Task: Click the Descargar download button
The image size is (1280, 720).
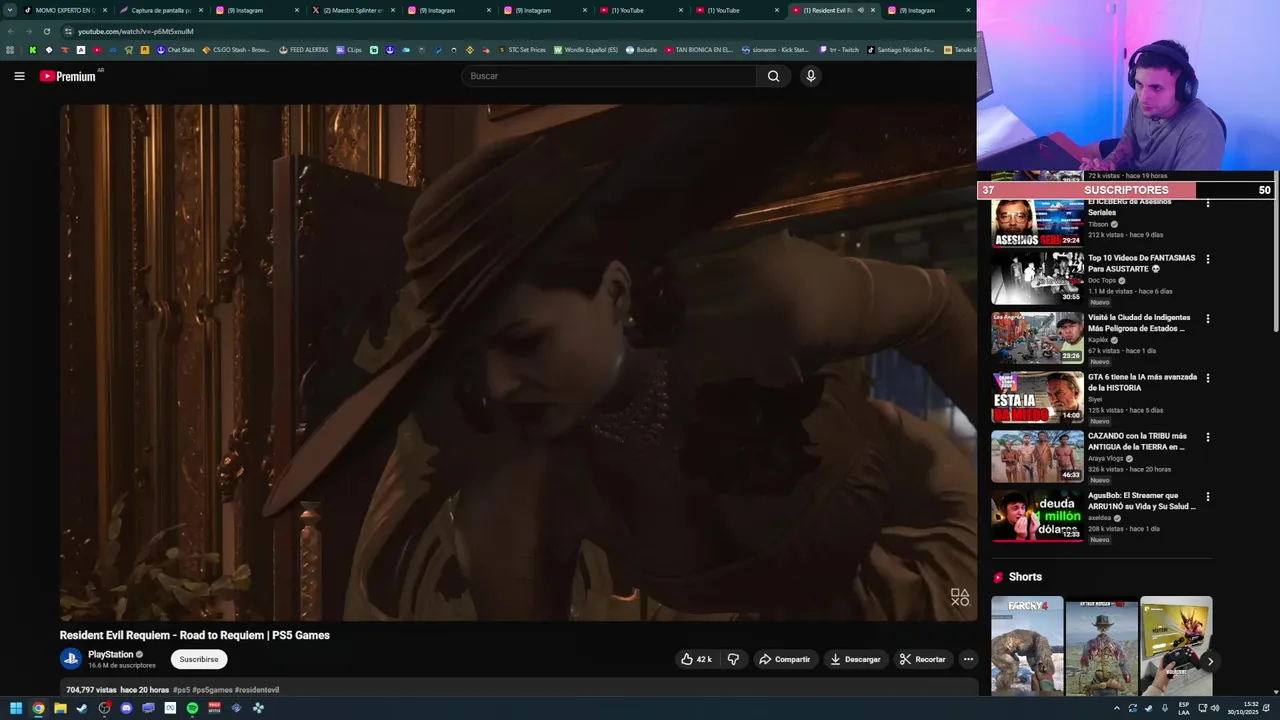Action: click(856, 659)
